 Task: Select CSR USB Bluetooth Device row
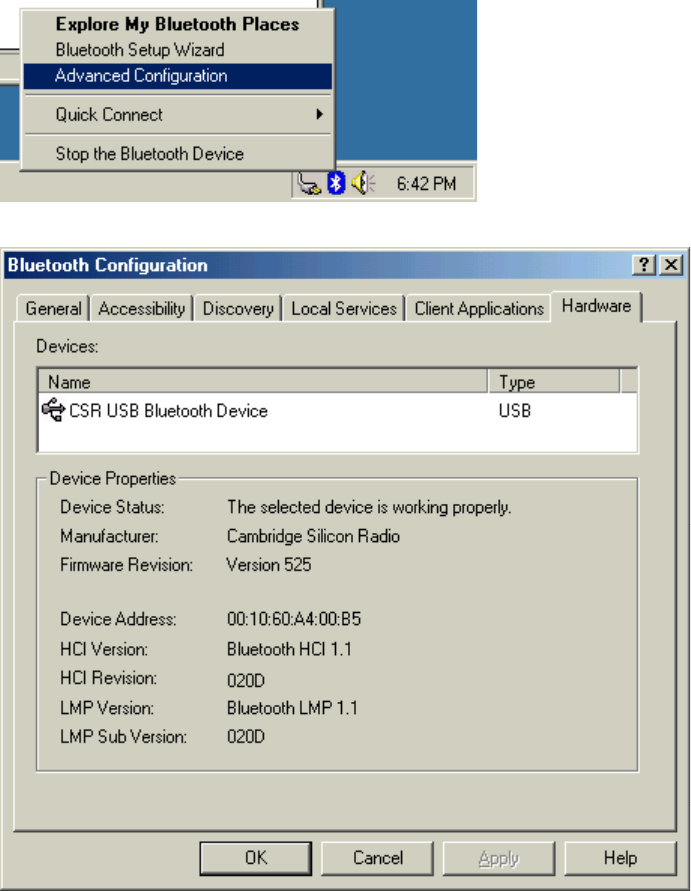tap(338, 410)
